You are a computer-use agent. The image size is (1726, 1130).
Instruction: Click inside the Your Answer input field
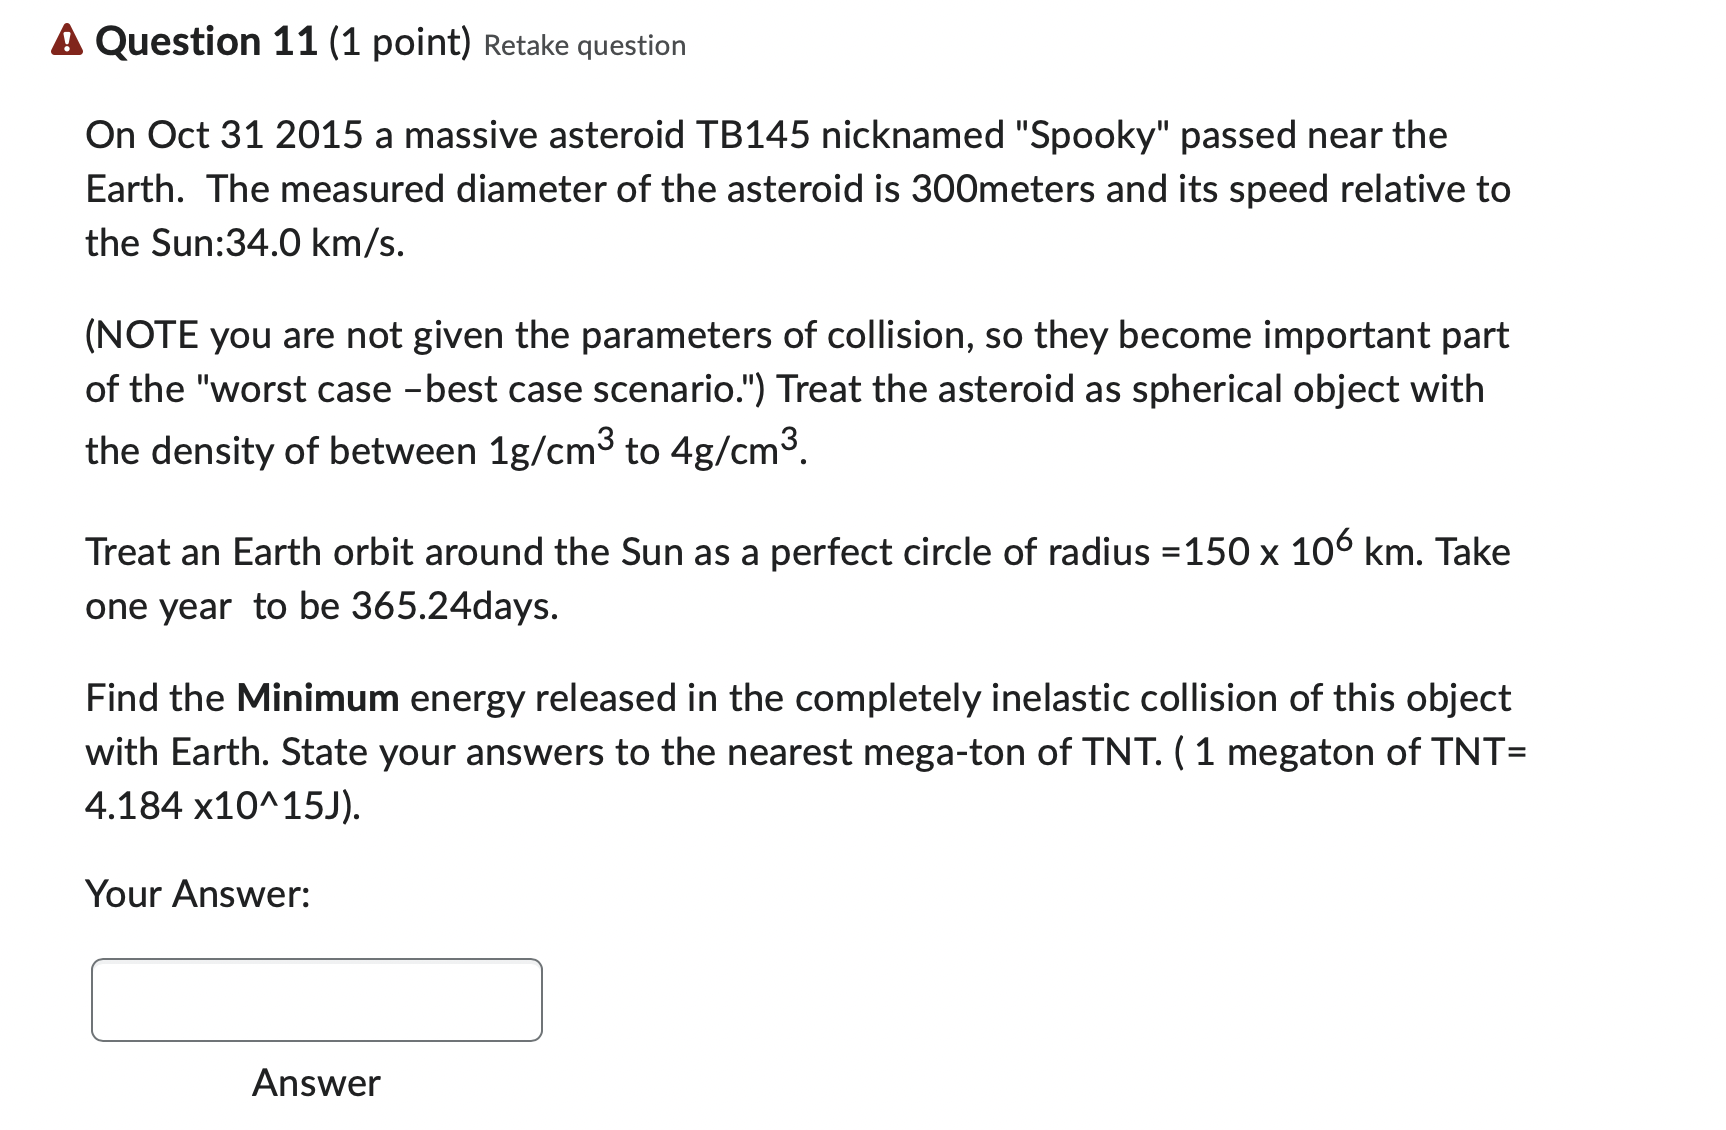click(x=316, y=999)
